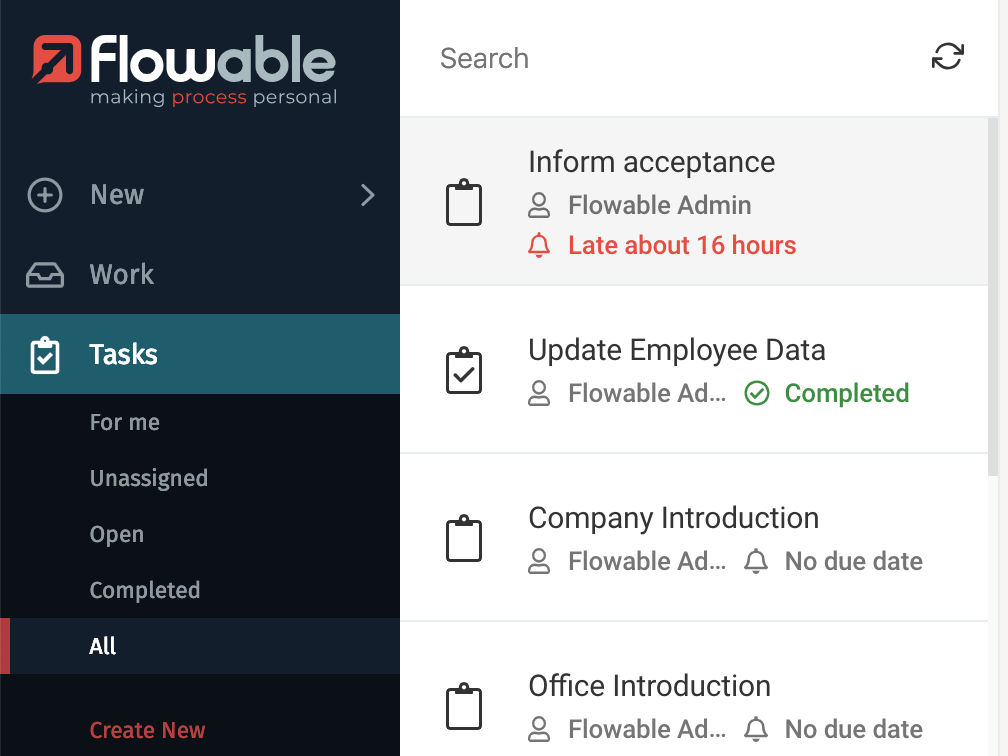Collapse the Tasks sidebar section
This screenshot has height=756, width=1008.
[123, 355]
